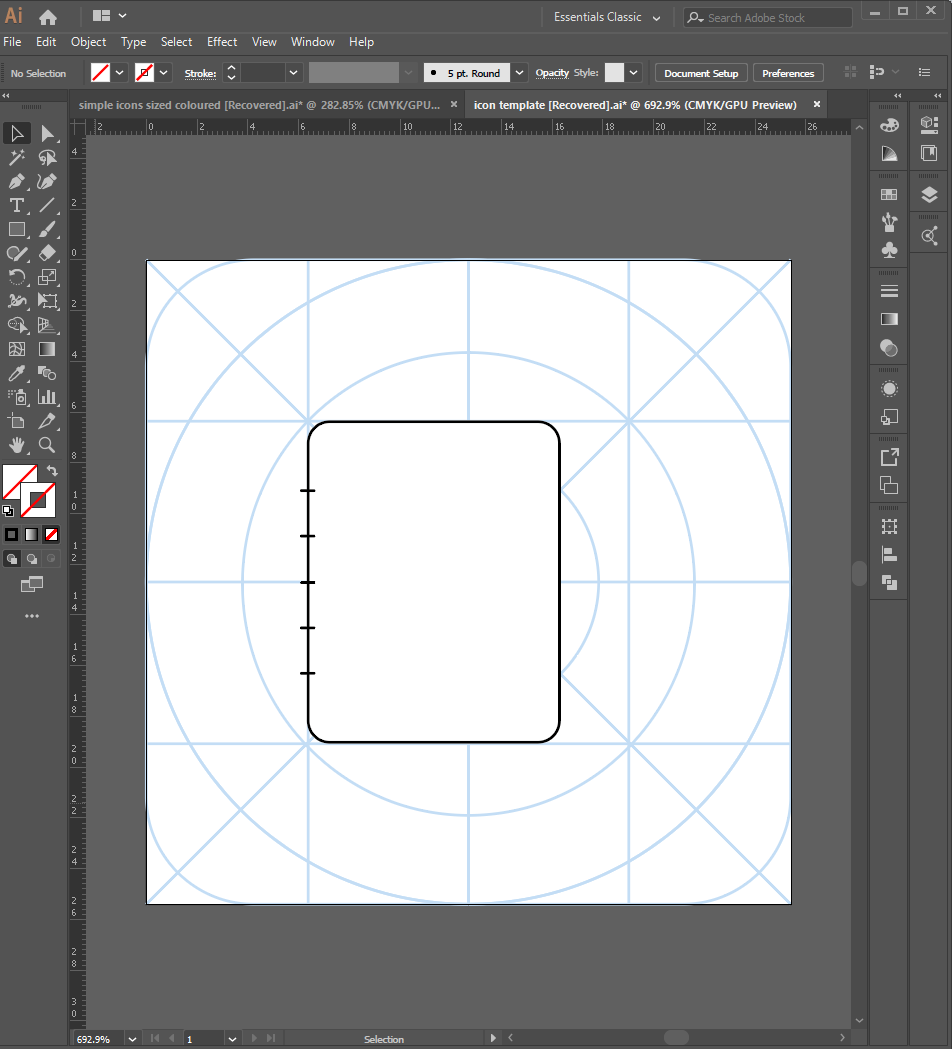
Task: Open the Layers panel
Action: pos(929,195)
